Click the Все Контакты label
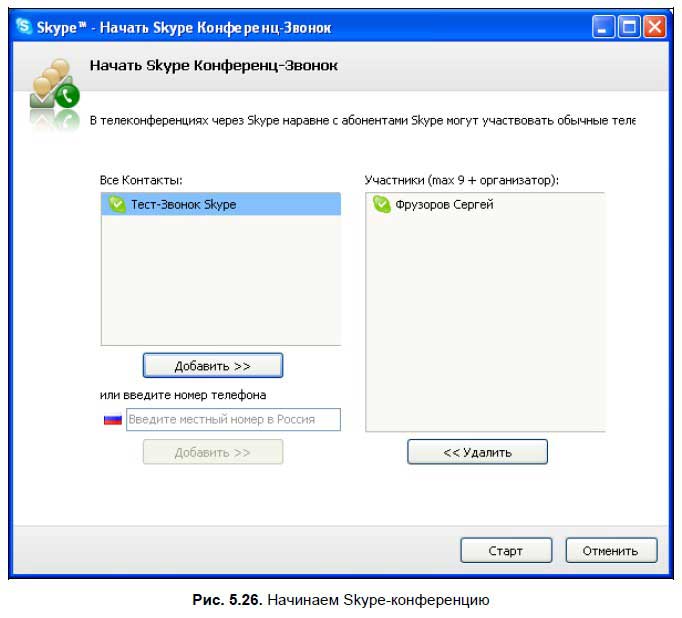The height and width of the screenshot is (618, 682). [x=141, y=180]
